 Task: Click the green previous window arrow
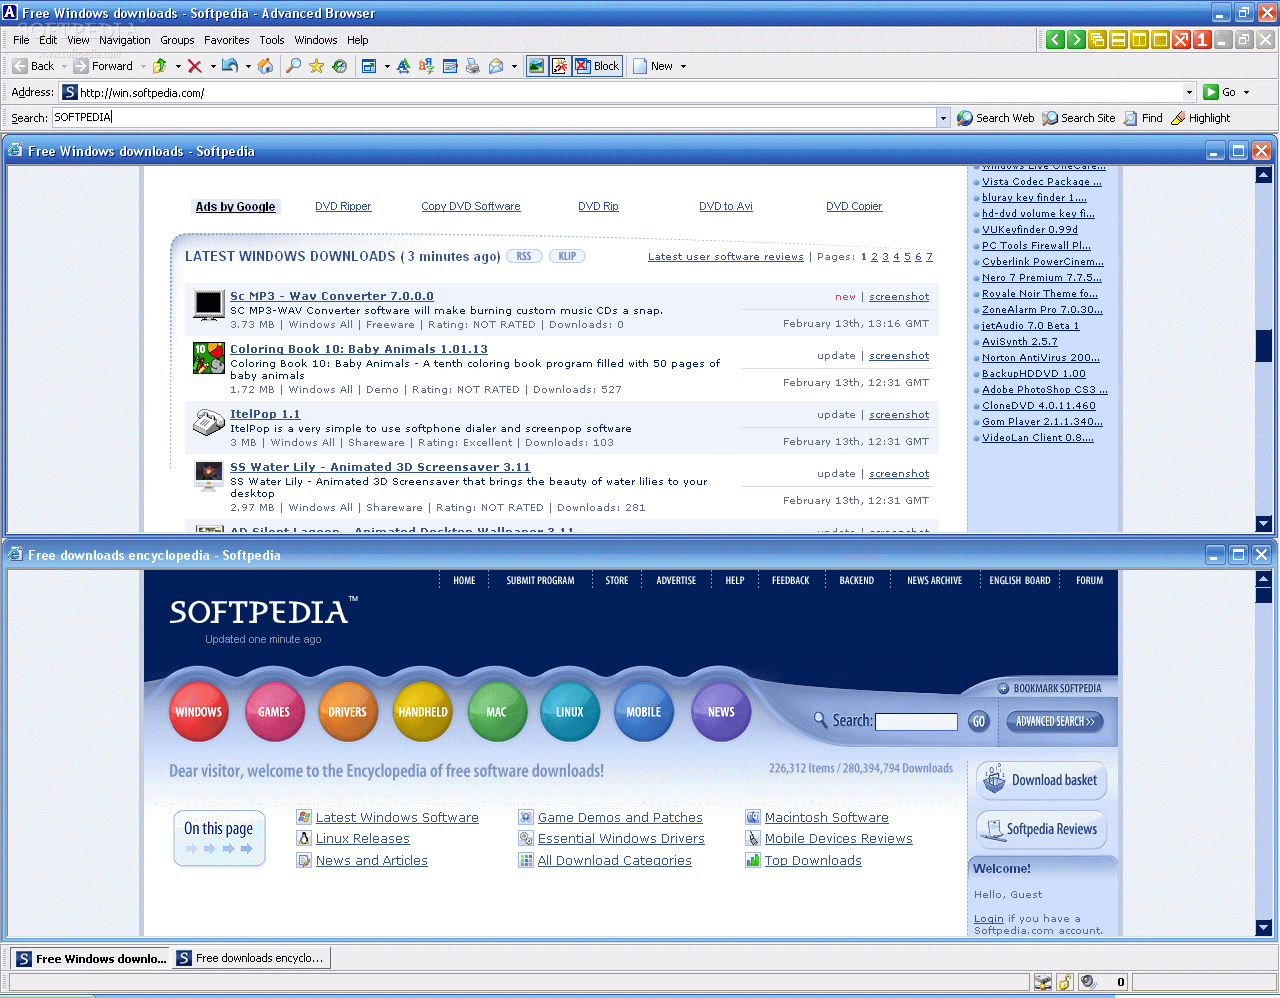point(1055,40)
